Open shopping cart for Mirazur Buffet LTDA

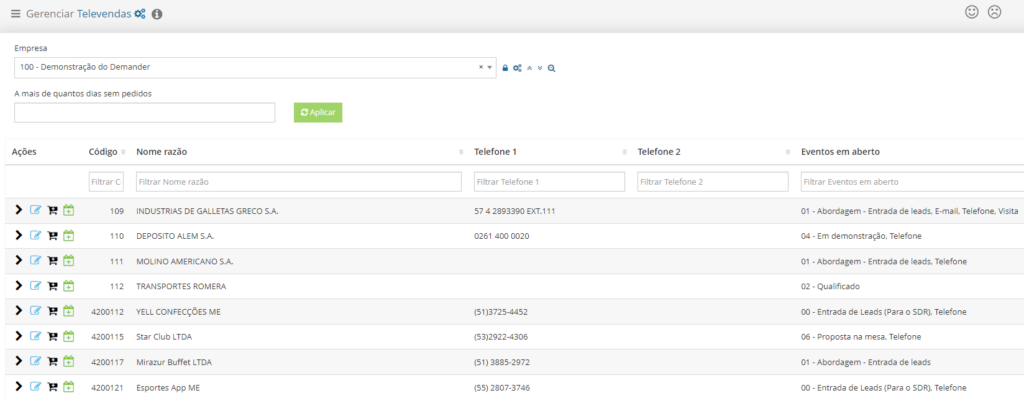click(53, 361)
